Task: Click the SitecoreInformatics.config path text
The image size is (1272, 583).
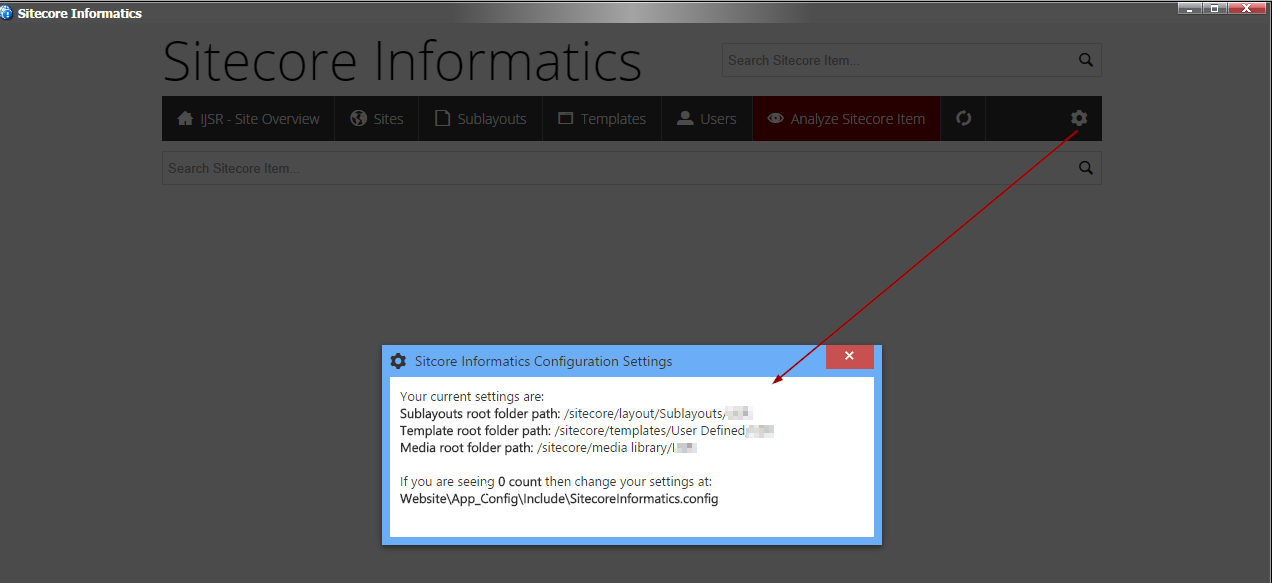Action: coord(559,498)
